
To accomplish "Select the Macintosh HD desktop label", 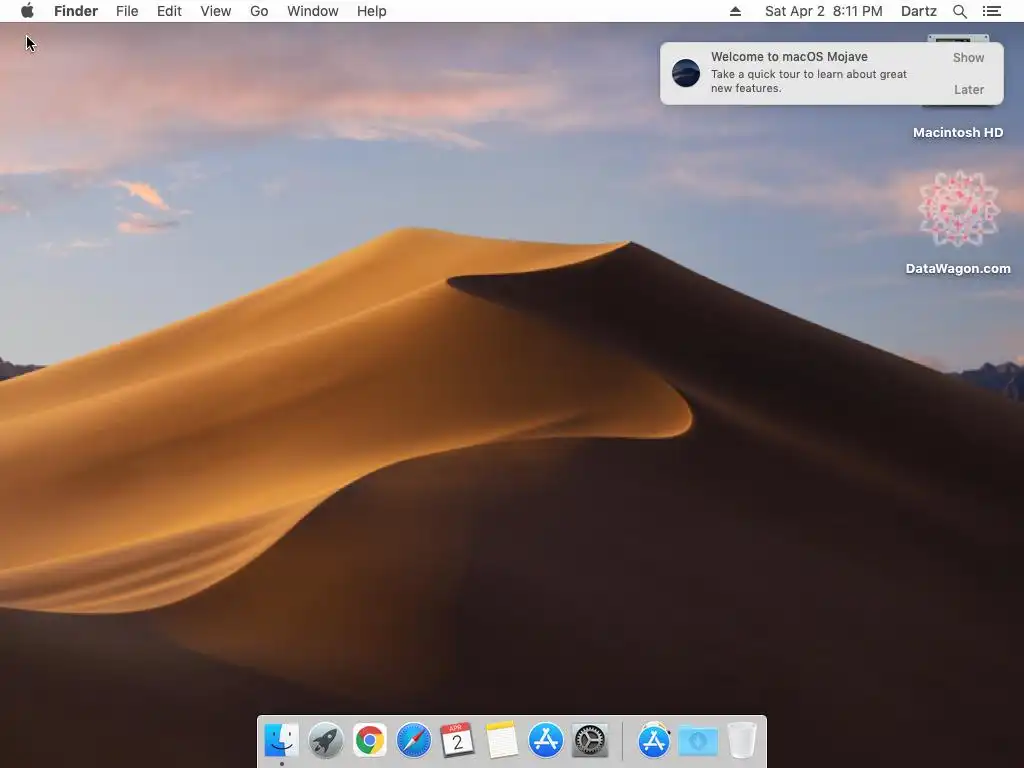I will pyautogui.click(x=958, y=133).
